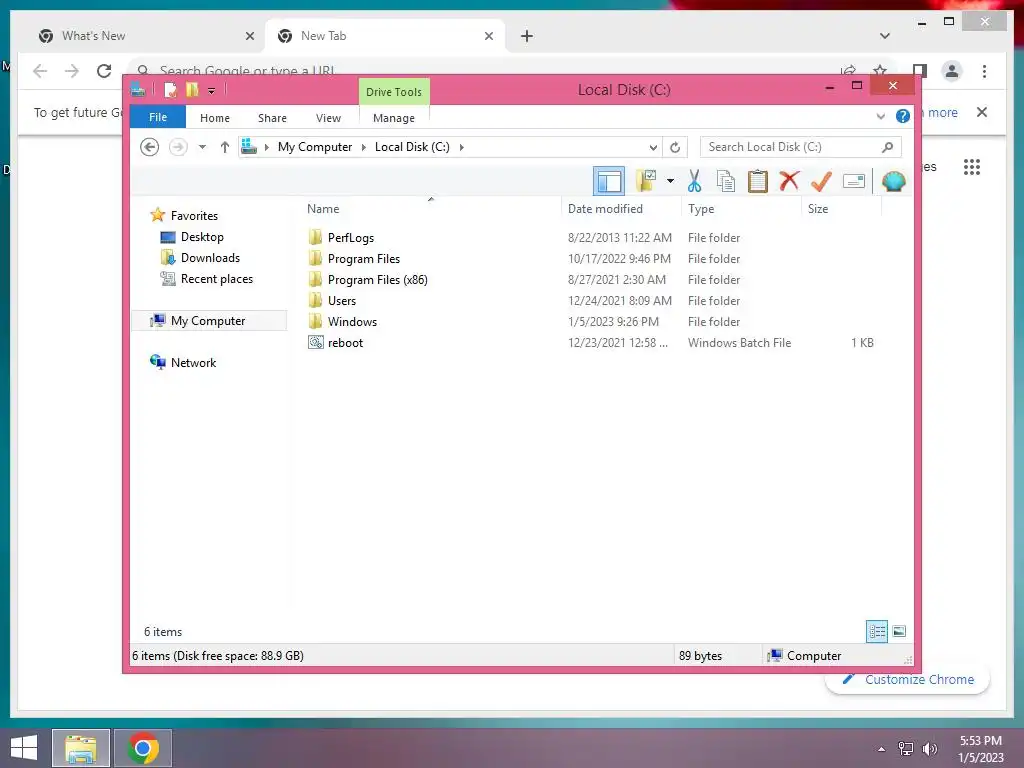Click the Properties quick access icon
1024x768 pixels.
pyautogui.click(x=171, y=90)
